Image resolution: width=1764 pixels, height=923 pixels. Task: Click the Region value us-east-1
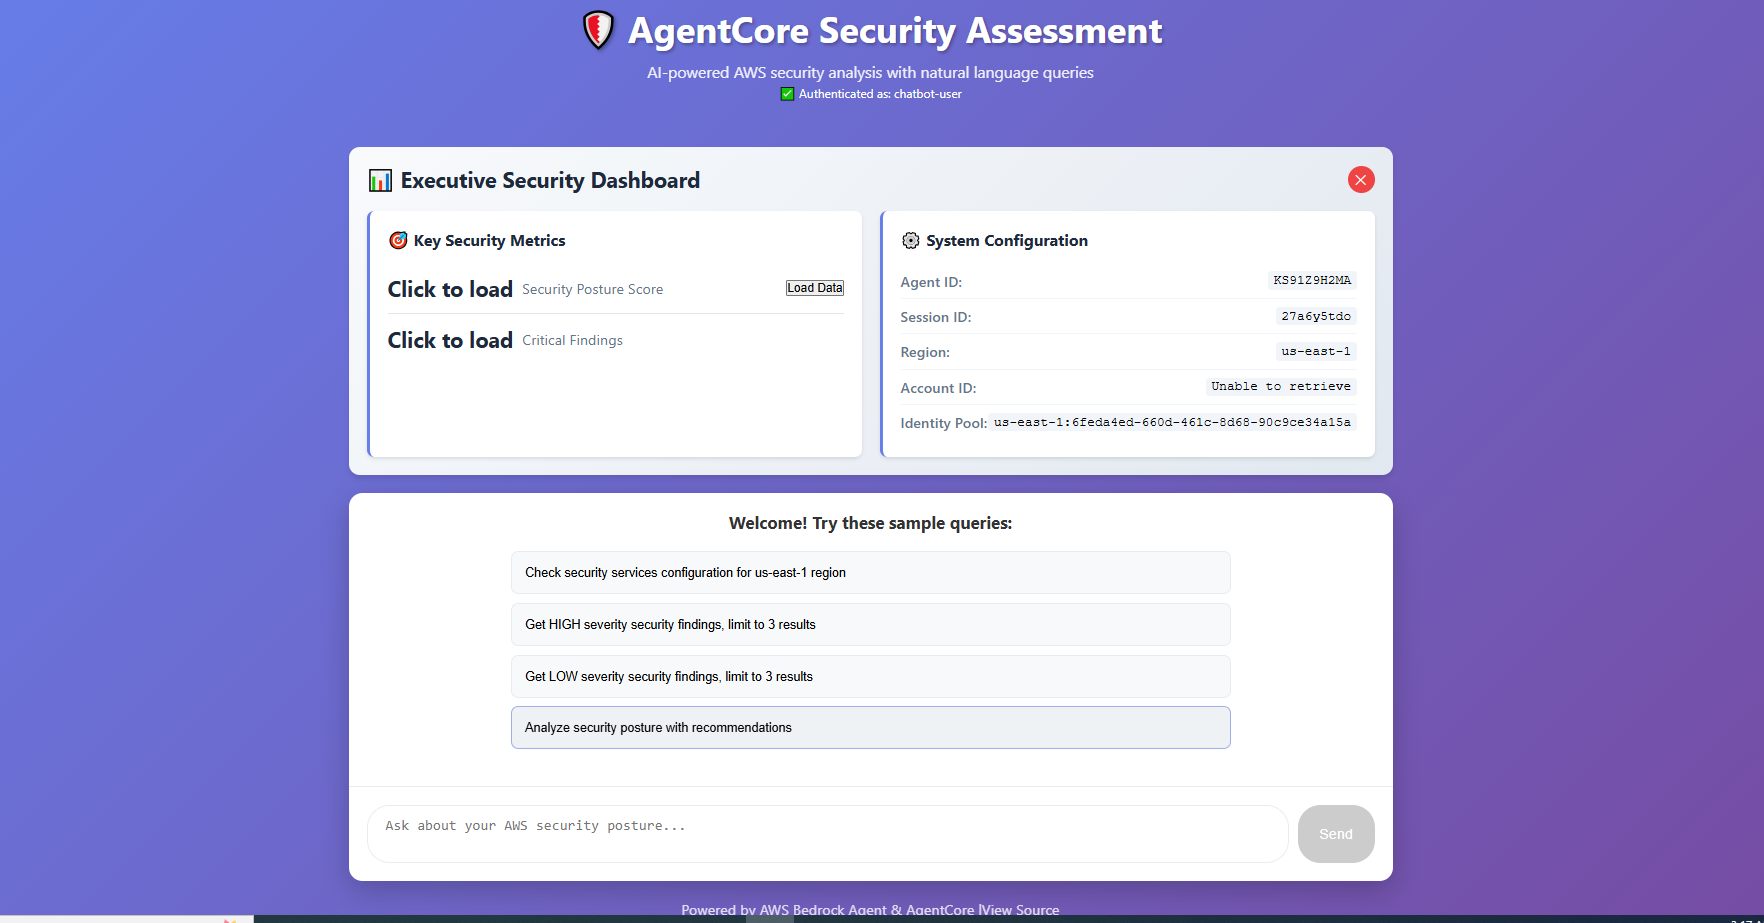[x=1316, y=351]
